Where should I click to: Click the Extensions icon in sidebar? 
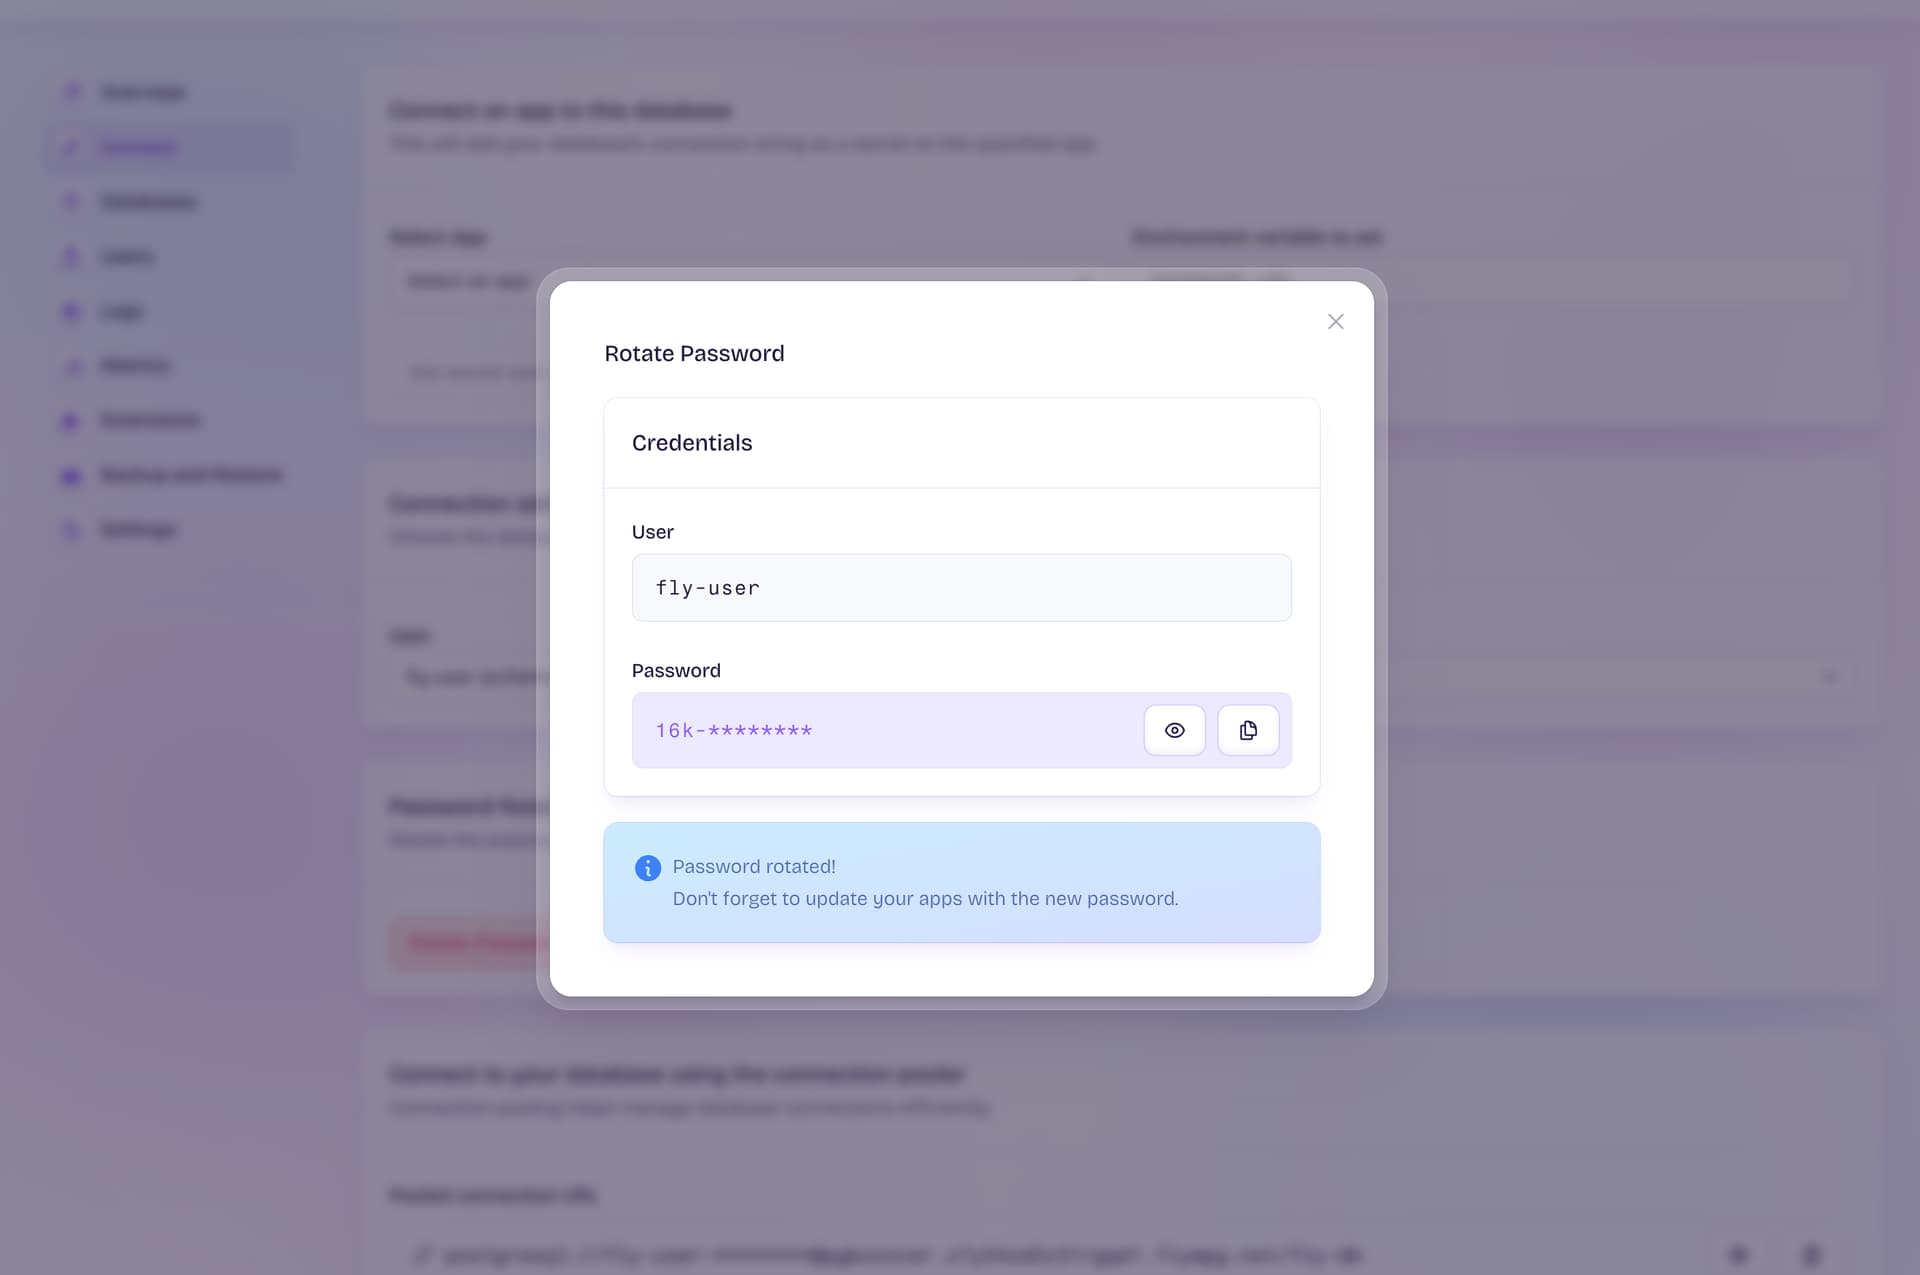71,421
